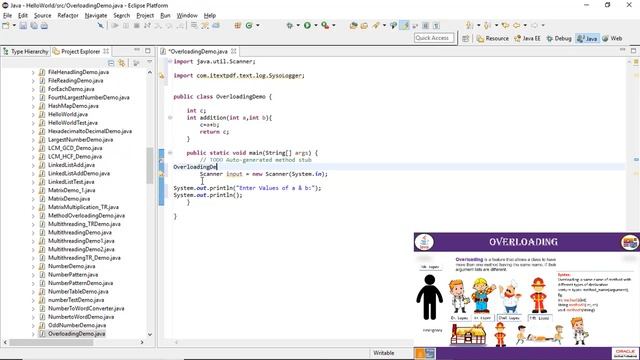Click the Quick Access search field
This screenshot has height=360, width=640.
(433, 38)
